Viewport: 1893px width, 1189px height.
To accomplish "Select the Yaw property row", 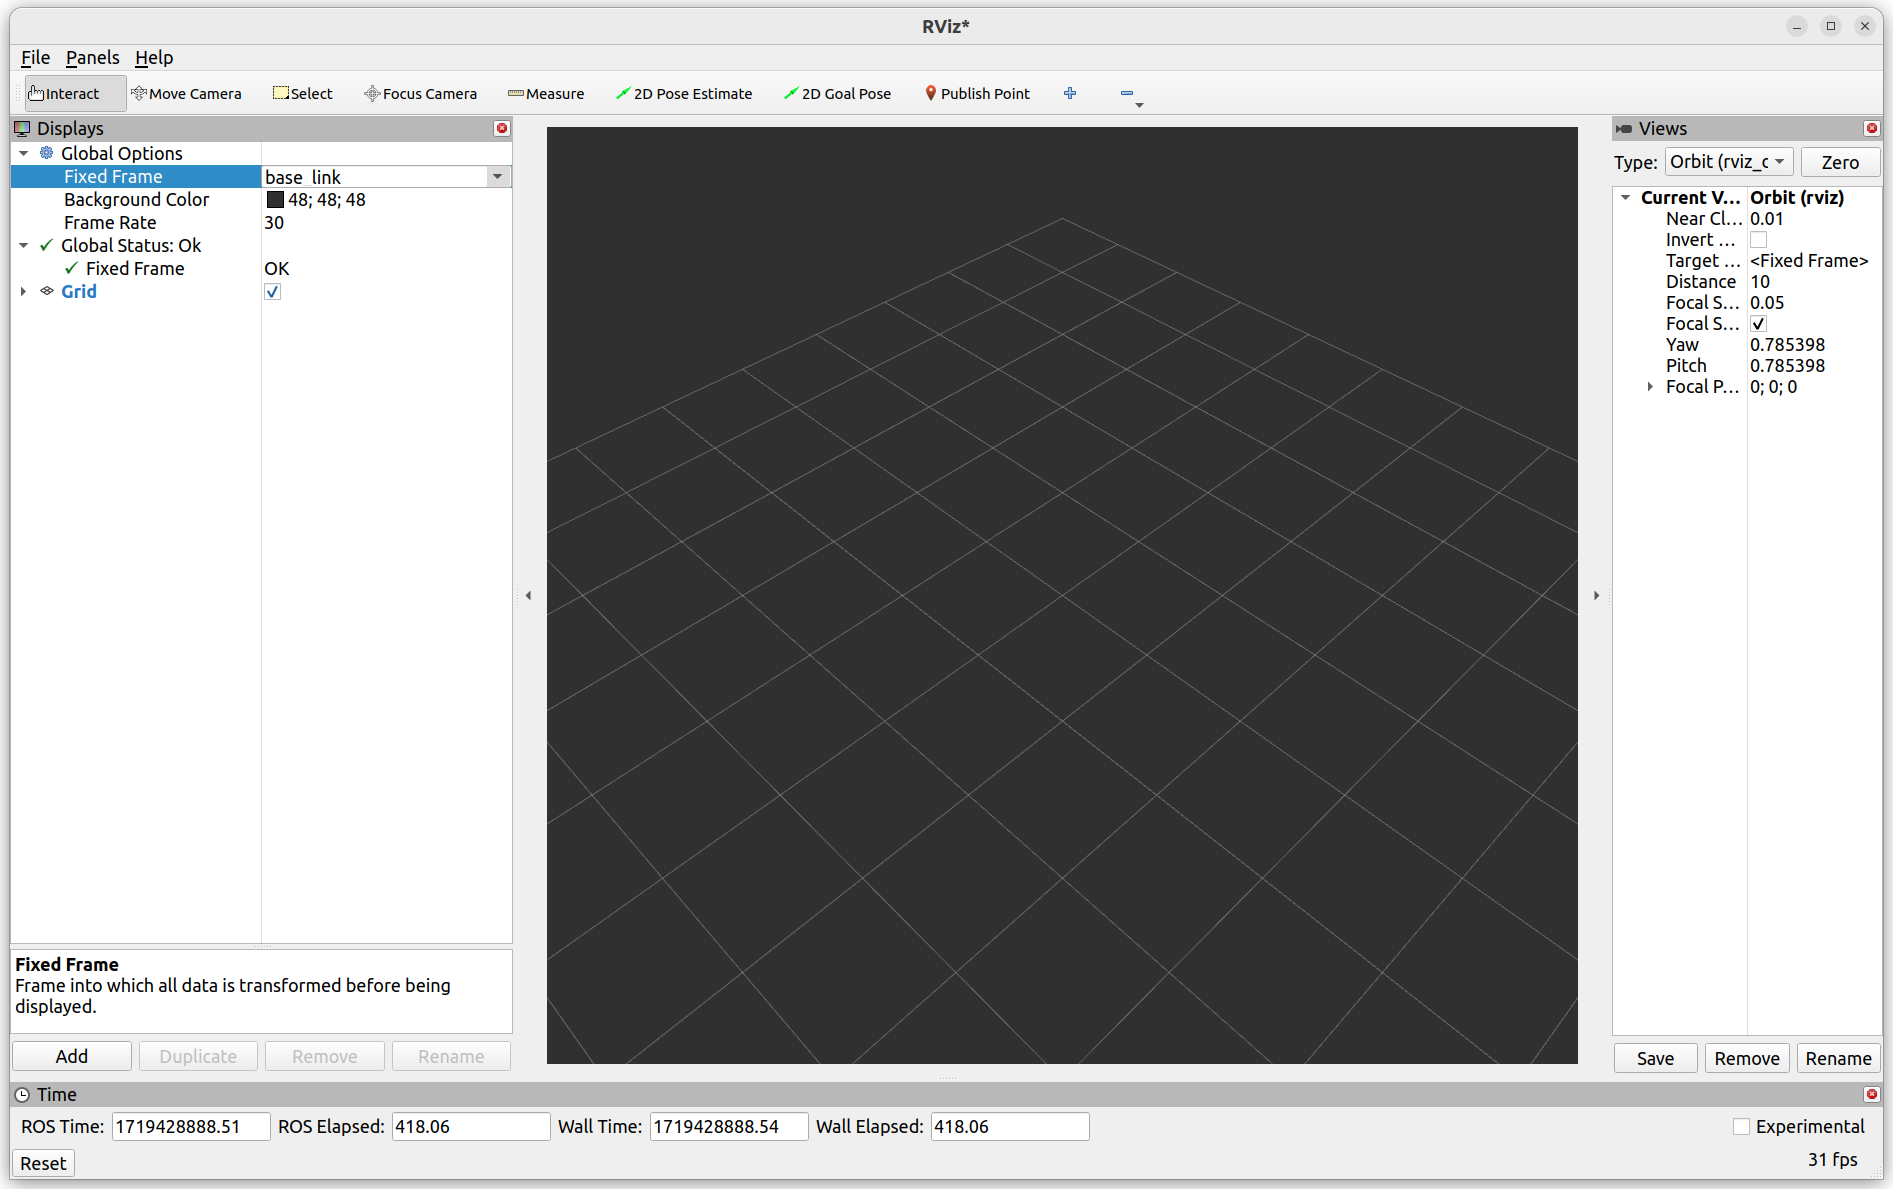I will (x=1747, y=345).
